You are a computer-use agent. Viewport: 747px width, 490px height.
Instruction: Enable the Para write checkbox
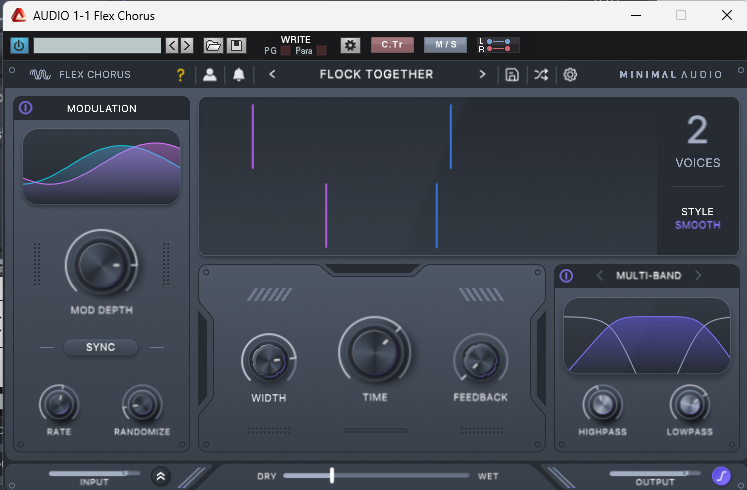[322, 50]
